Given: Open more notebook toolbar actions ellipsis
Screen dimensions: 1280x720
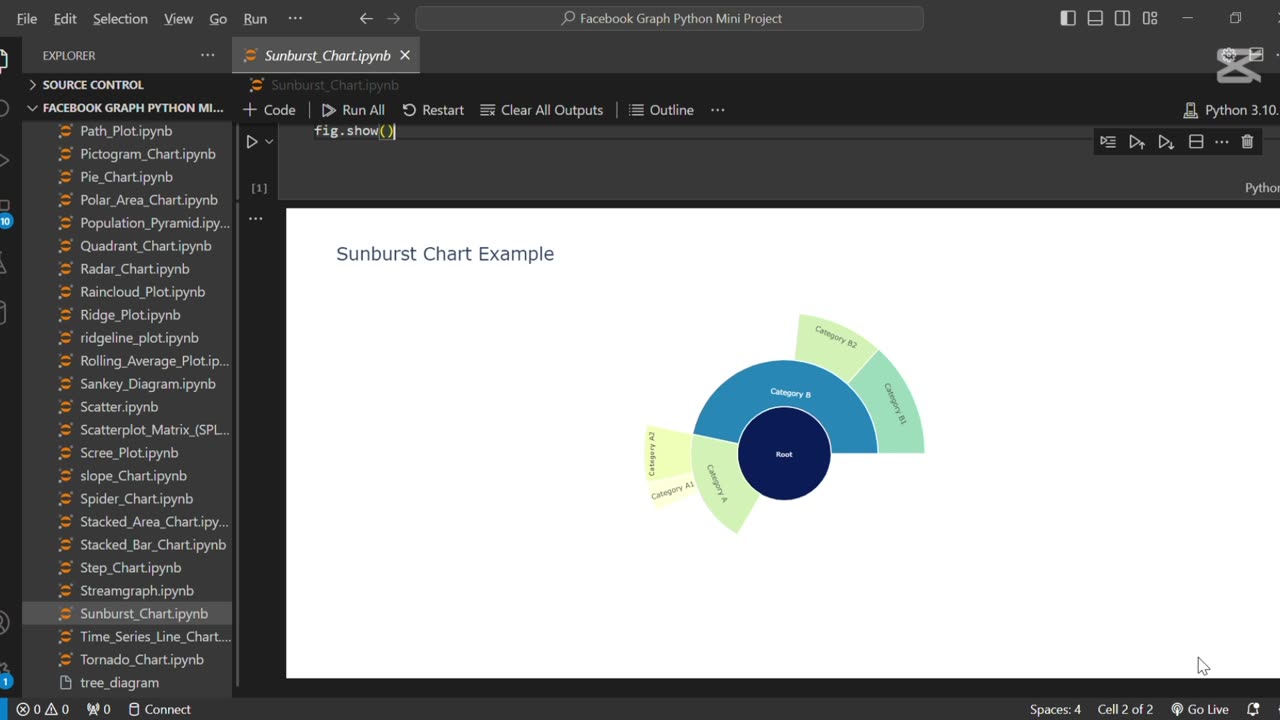Looking at the screenshot, I should point(717,110).
